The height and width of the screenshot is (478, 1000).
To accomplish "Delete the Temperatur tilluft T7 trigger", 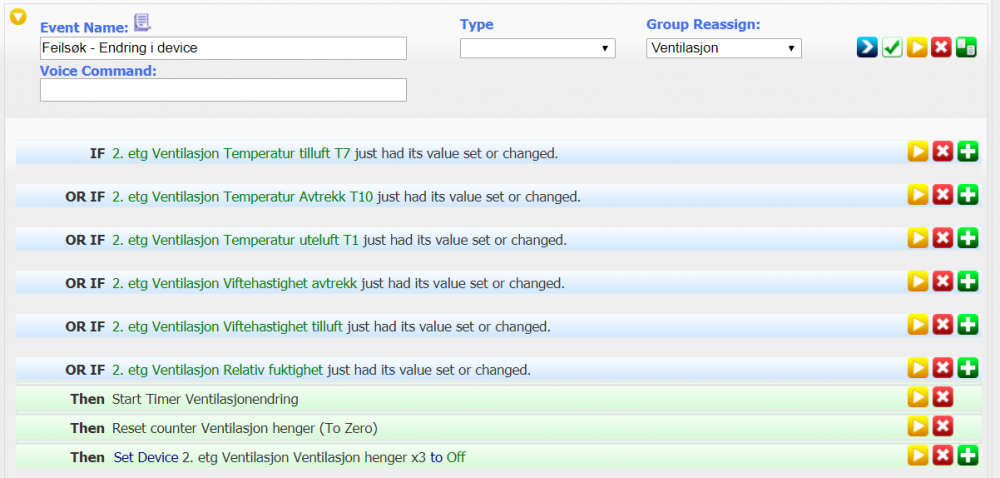I will pyautogui.click(x=942, y=152).
